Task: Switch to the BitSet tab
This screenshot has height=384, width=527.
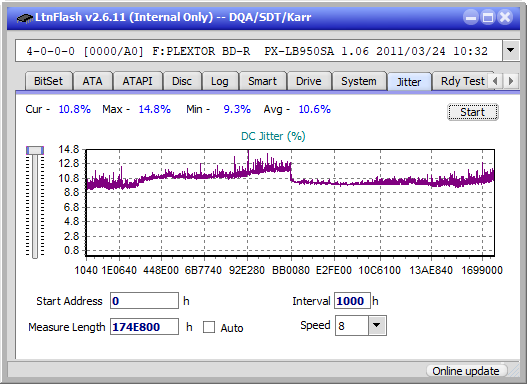Action: pyautogui.click(x=48, y=81)
